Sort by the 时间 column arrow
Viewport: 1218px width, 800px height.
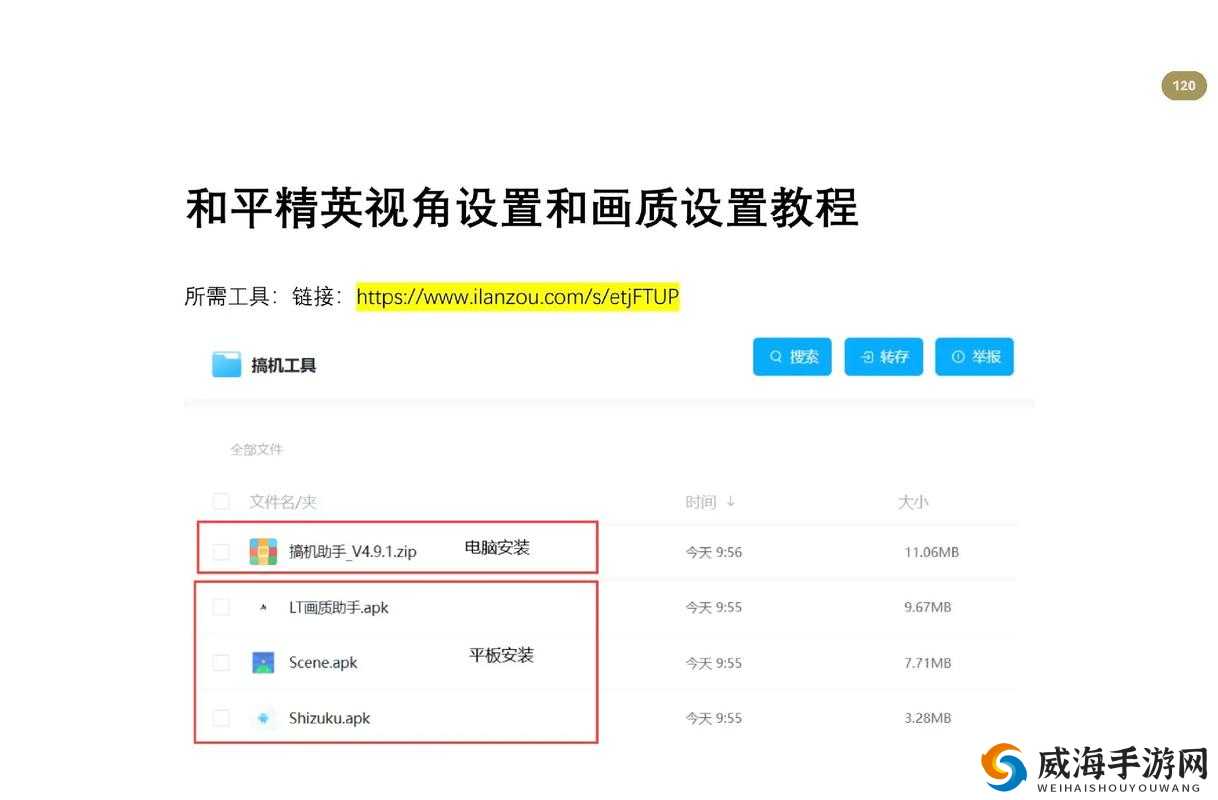pyautogui.click(x=730, y=502)
